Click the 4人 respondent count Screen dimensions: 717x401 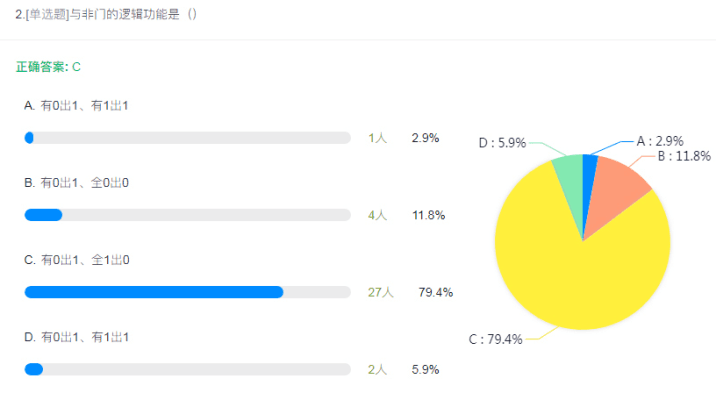click(377, 215)
